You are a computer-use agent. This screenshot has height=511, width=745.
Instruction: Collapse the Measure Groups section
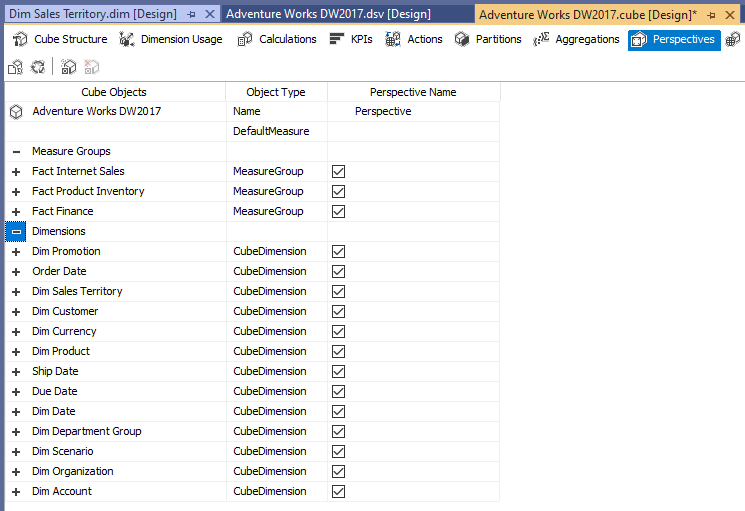16,152
